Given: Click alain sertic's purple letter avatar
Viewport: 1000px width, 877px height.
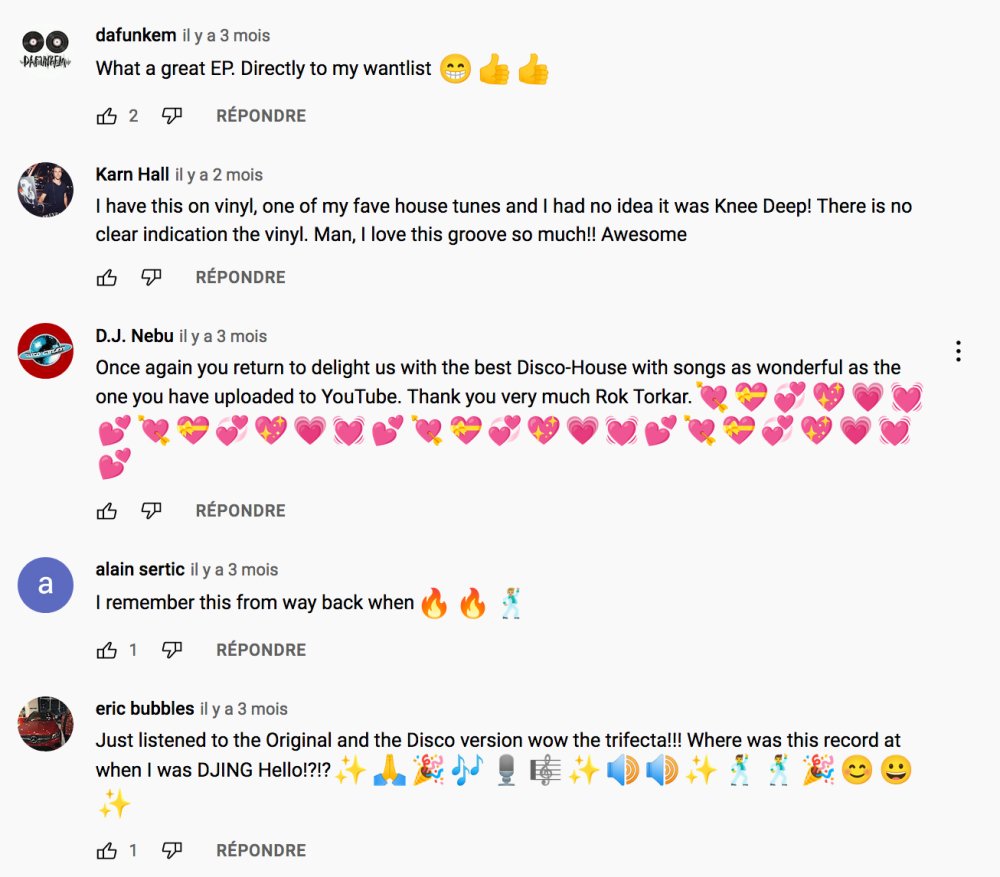Looking at the screenshot, I should point(46,585).
